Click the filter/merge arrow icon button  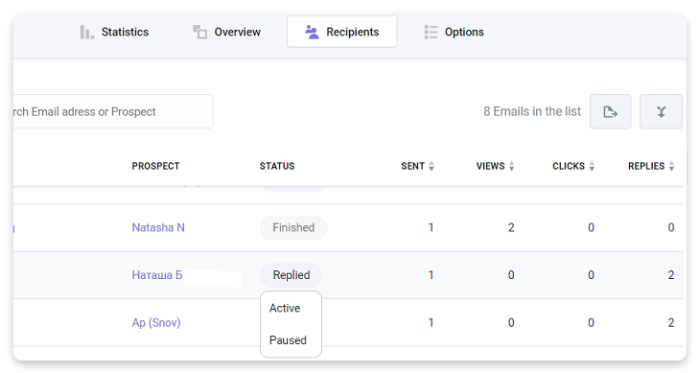point(661,112)
